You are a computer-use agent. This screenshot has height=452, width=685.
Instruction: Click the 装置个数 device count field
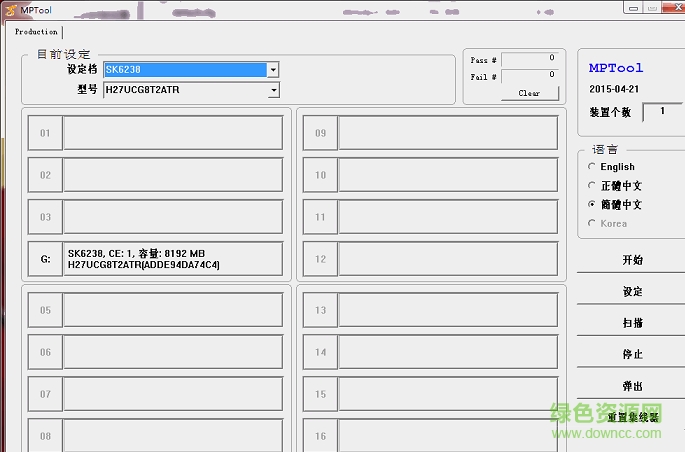pos(661,112)
